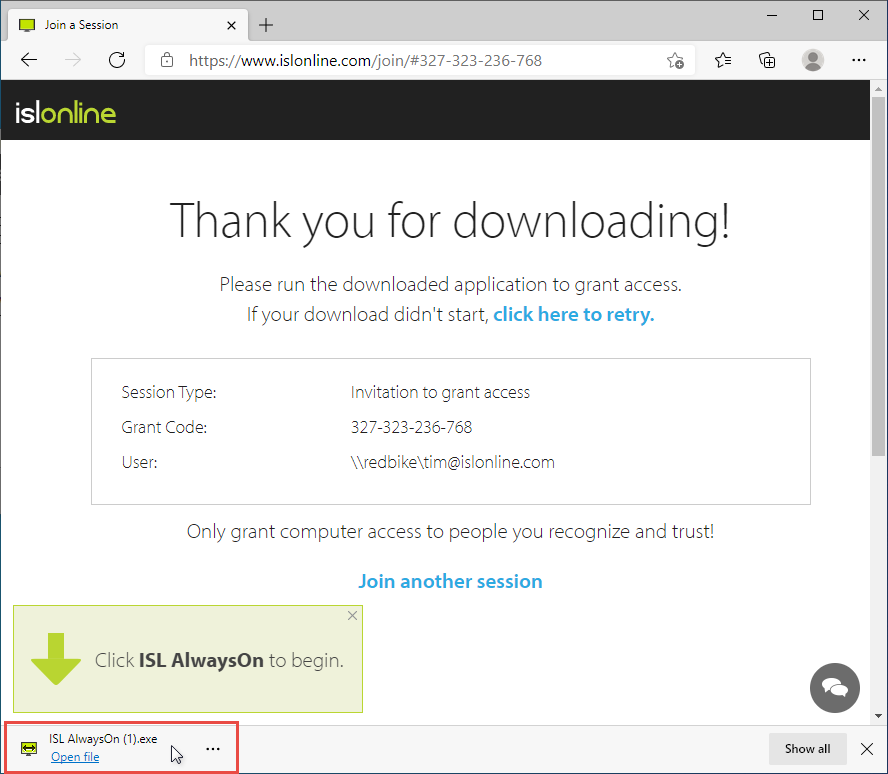Screen dimensions: 888x774
Task: Dismiss the Click ISL AlwaysOn popup
Action: click(351, 615)
